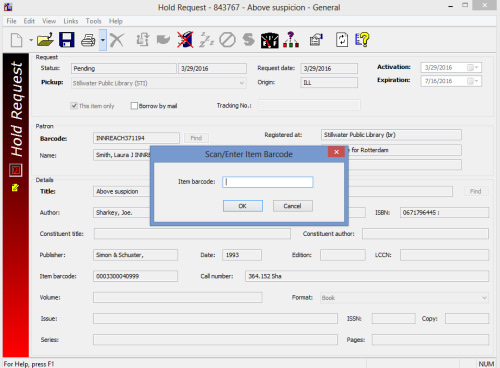The width and height of the screenshot is (500, 368).
Task: Expand the Format dropdown
Action: (484, 298)
